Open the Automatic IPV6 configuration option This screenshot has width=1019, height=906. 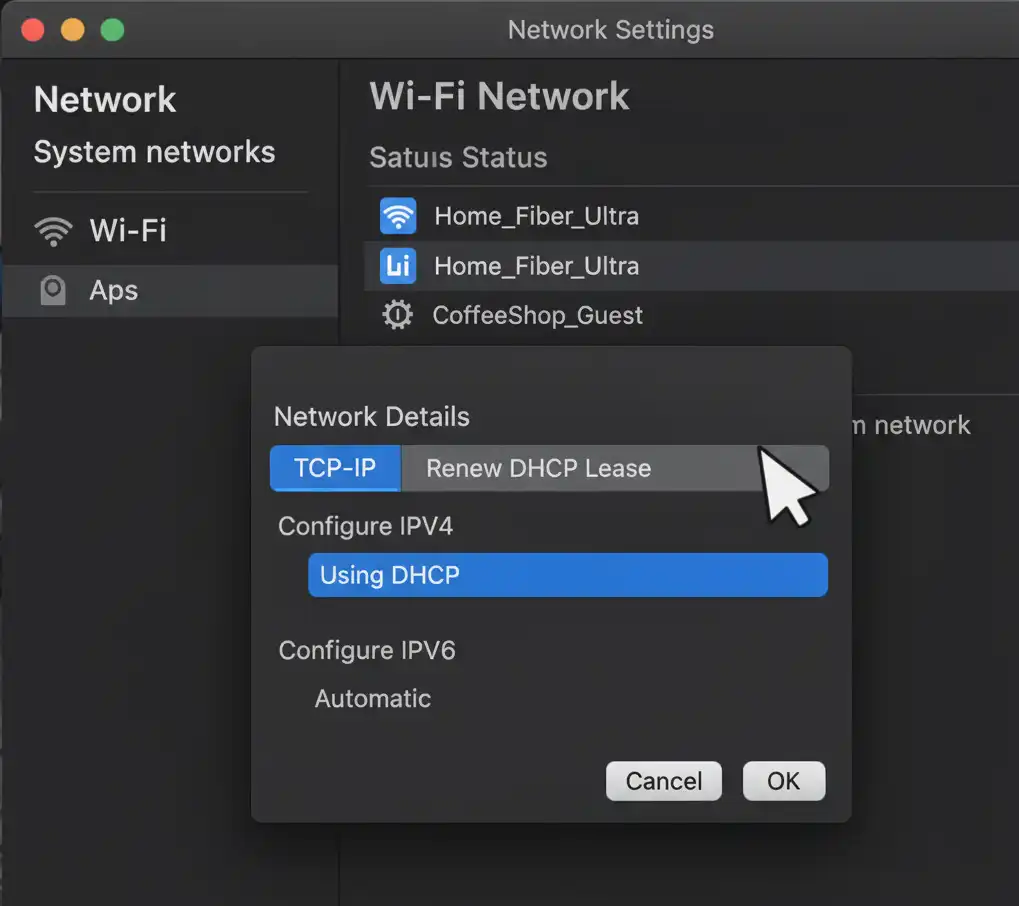(373, 699)
